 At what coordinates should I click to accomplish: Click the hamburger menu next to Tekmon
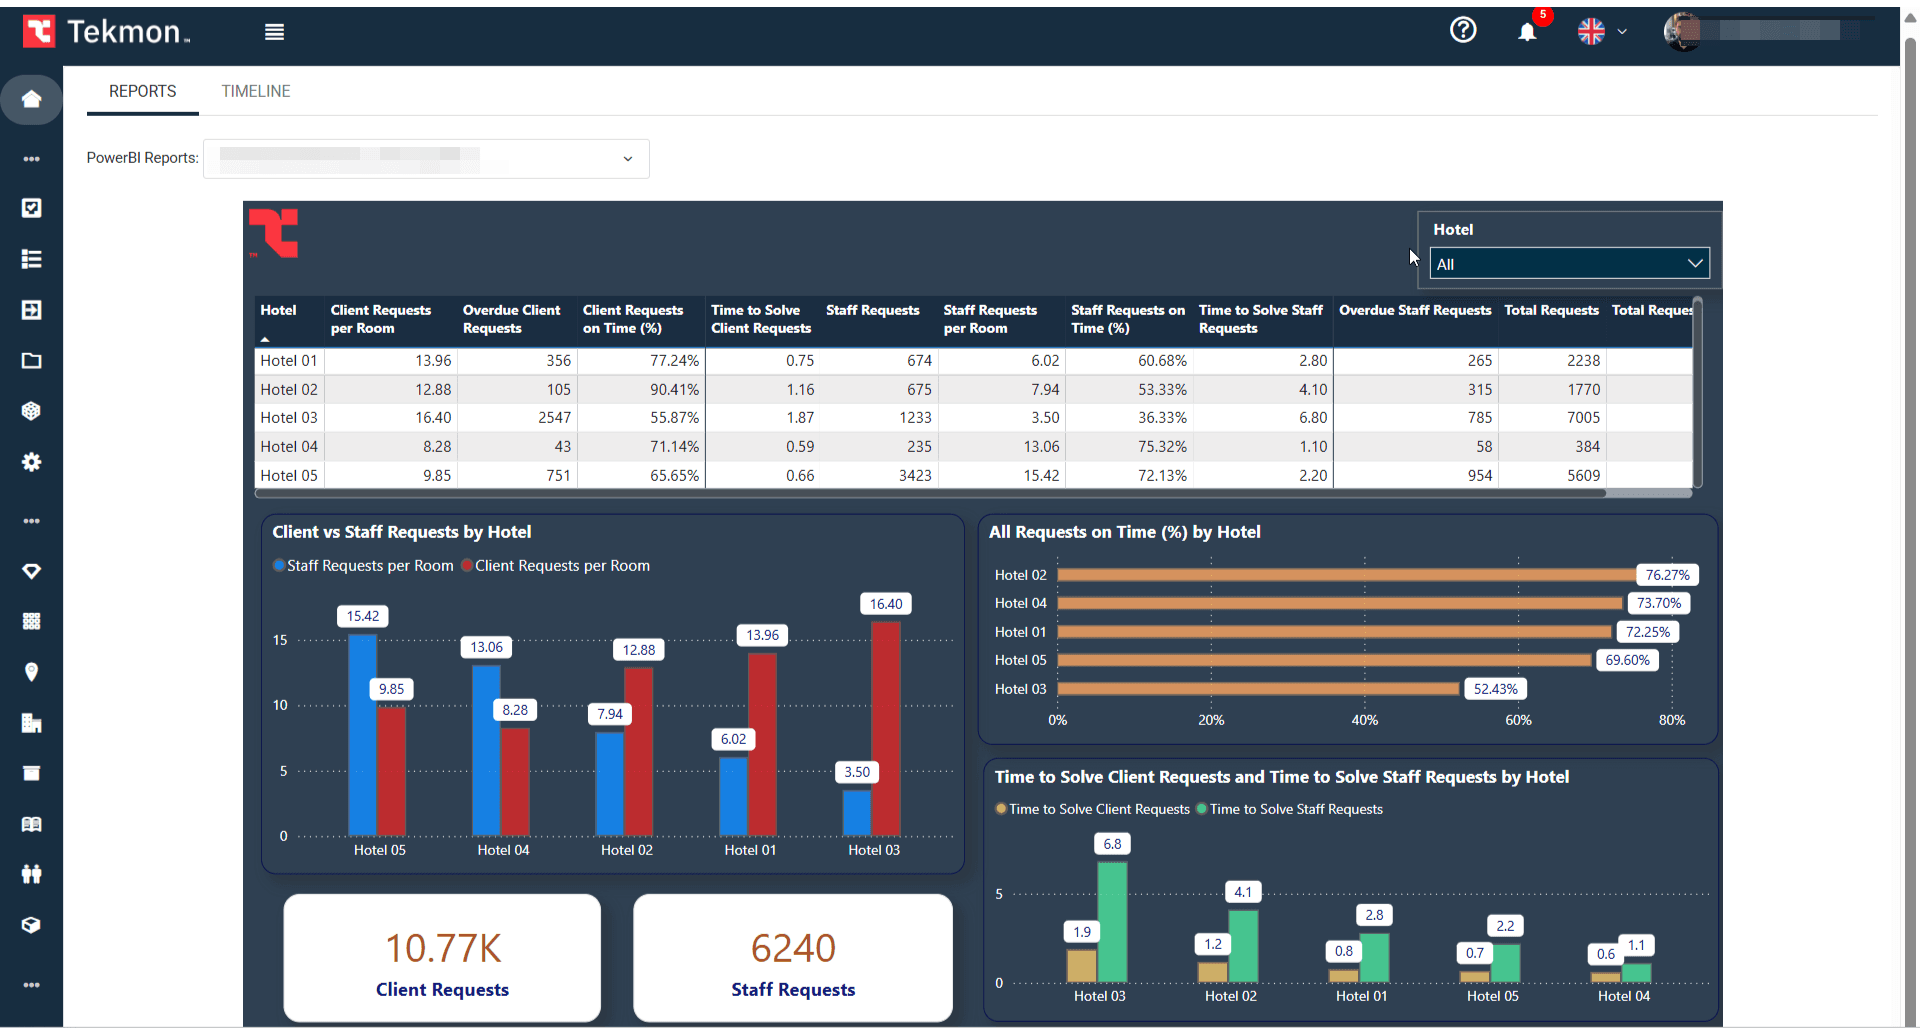click(274, 31)
